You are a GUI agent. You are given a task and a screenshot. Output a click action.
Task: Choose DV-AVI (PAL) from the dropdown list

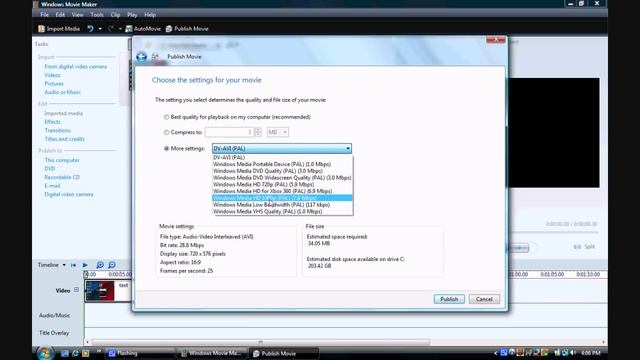pos(282,158)
